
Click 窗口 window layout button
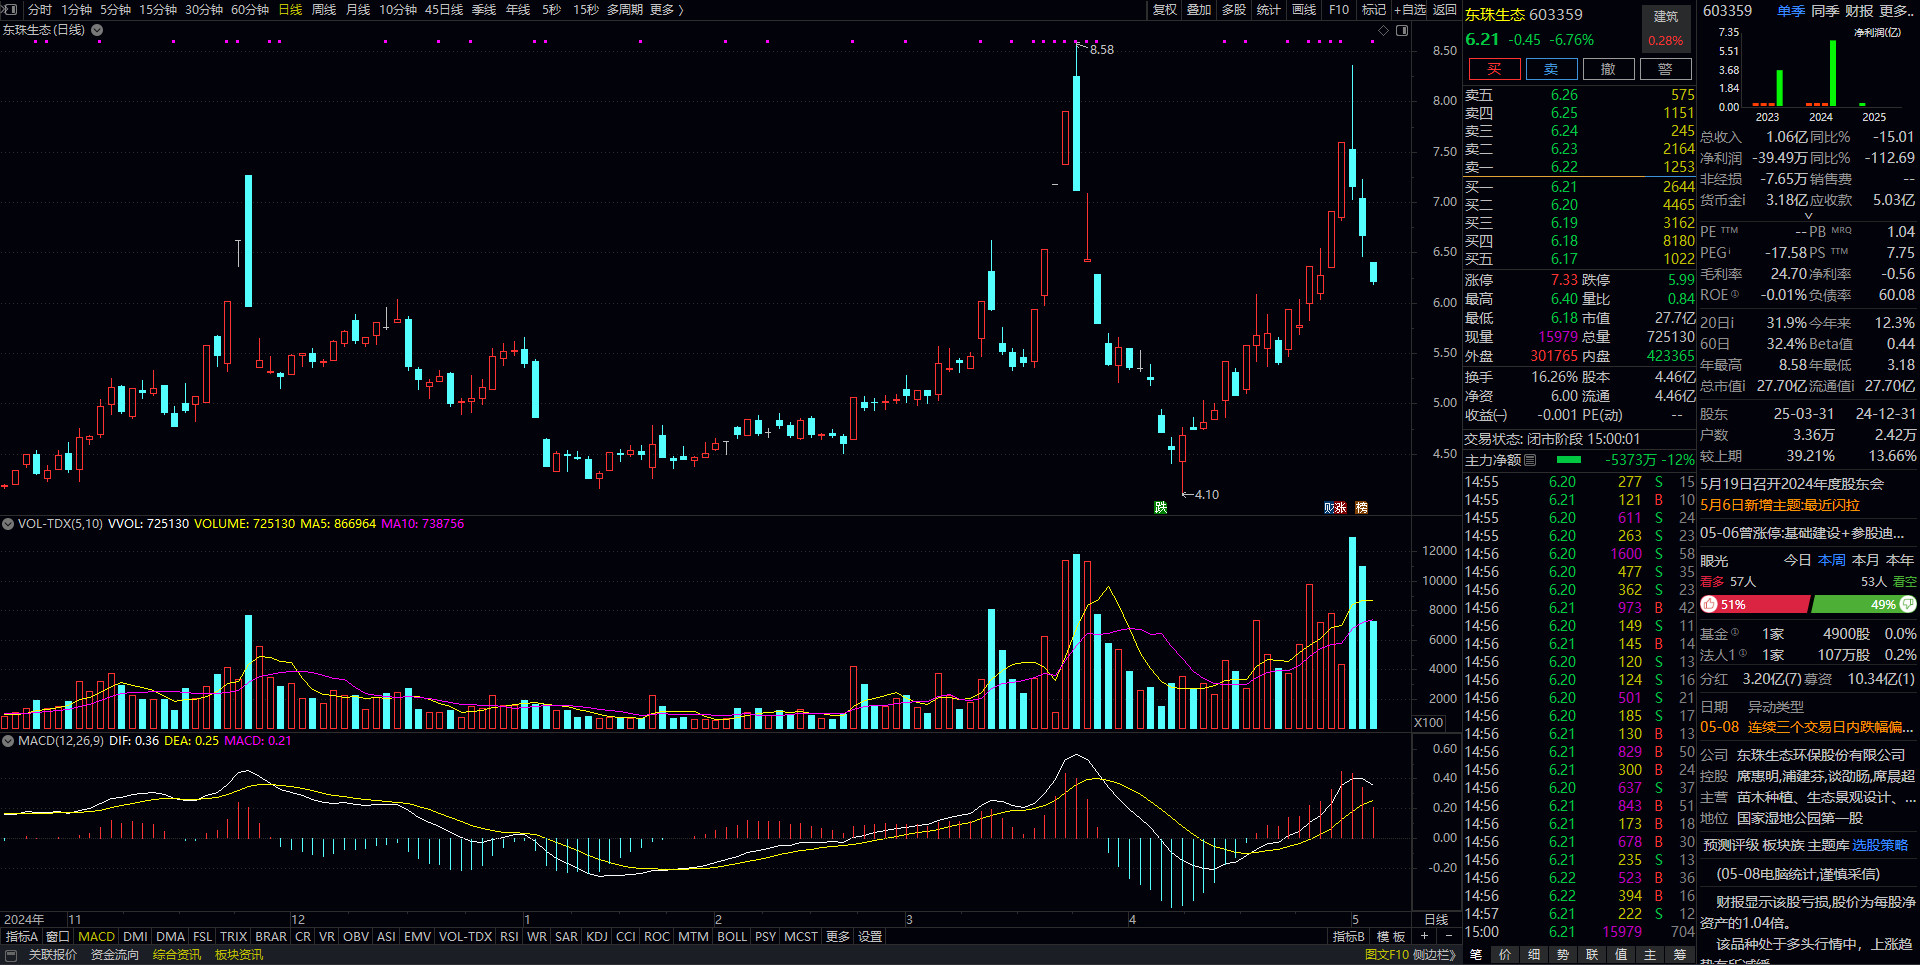(x=58, y=937)
